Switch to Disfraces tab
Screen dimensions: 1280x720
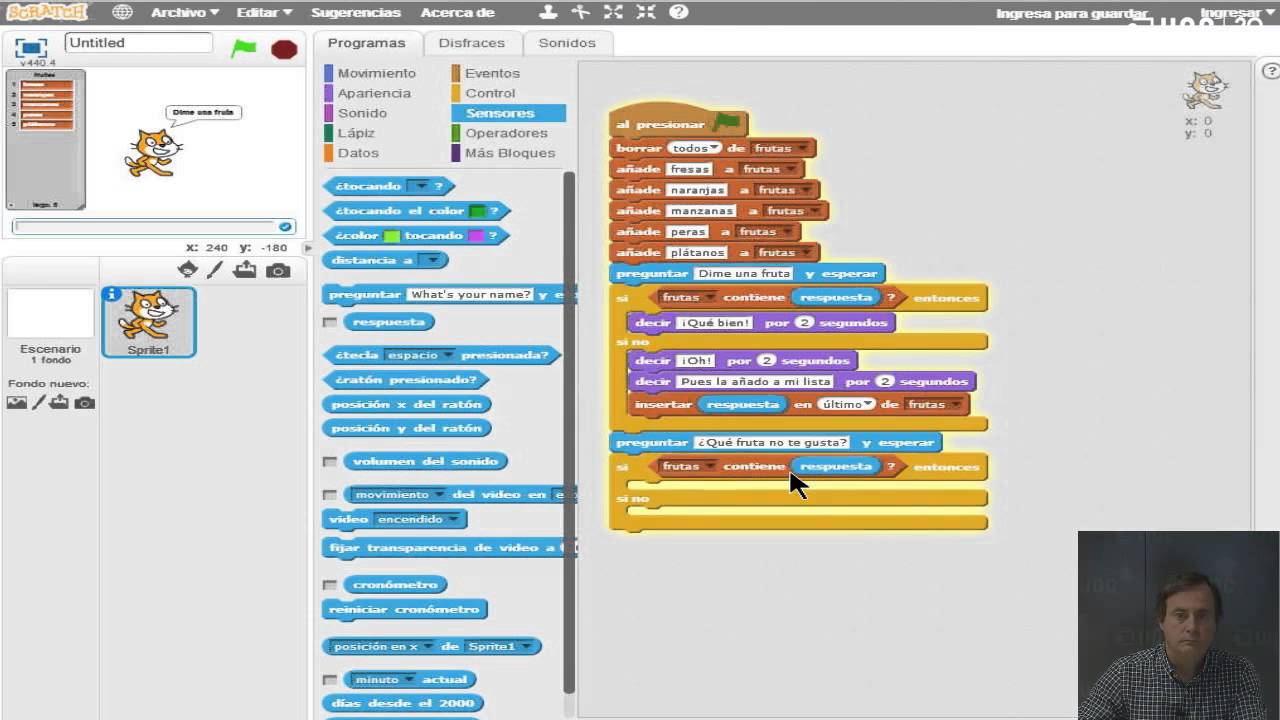471,43
